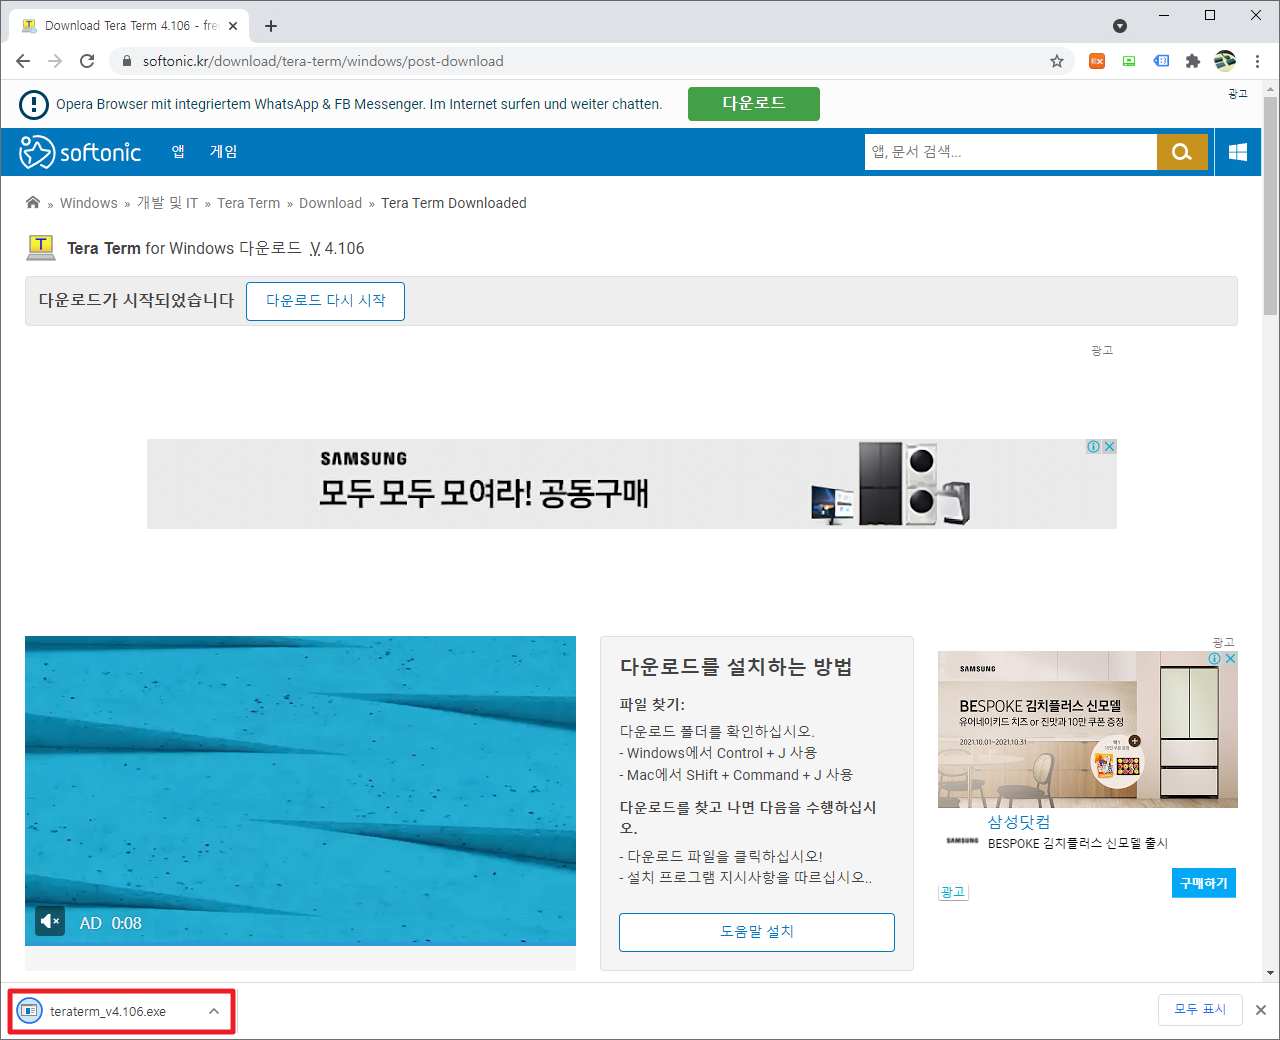The width and height of the screenshot is (1280, 1040).
Task: Click the BESPOKE refrigerator ad image
Action: tap(1088, 729)
